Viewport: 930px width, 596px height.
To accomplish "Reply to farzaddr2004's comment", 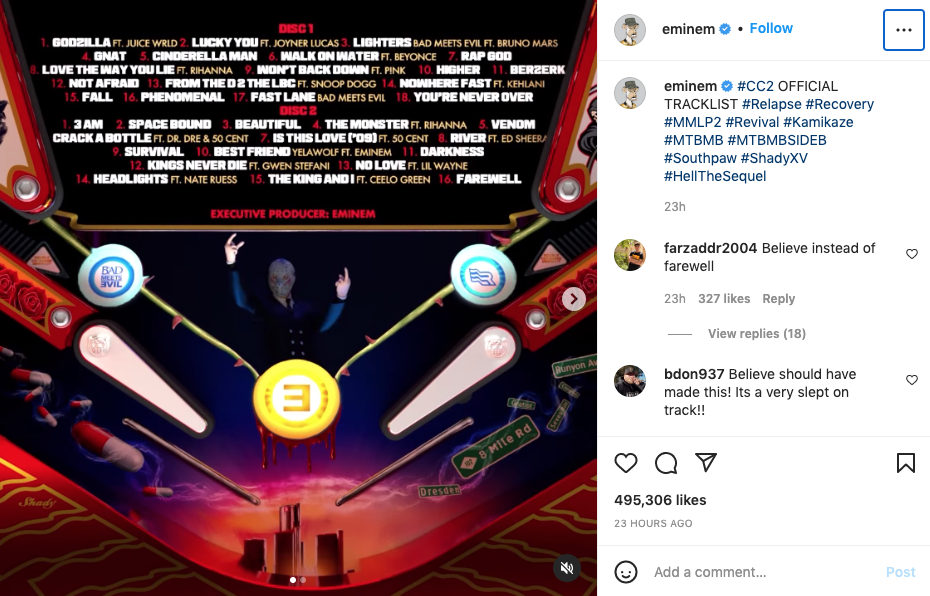I will coord(778,298).
